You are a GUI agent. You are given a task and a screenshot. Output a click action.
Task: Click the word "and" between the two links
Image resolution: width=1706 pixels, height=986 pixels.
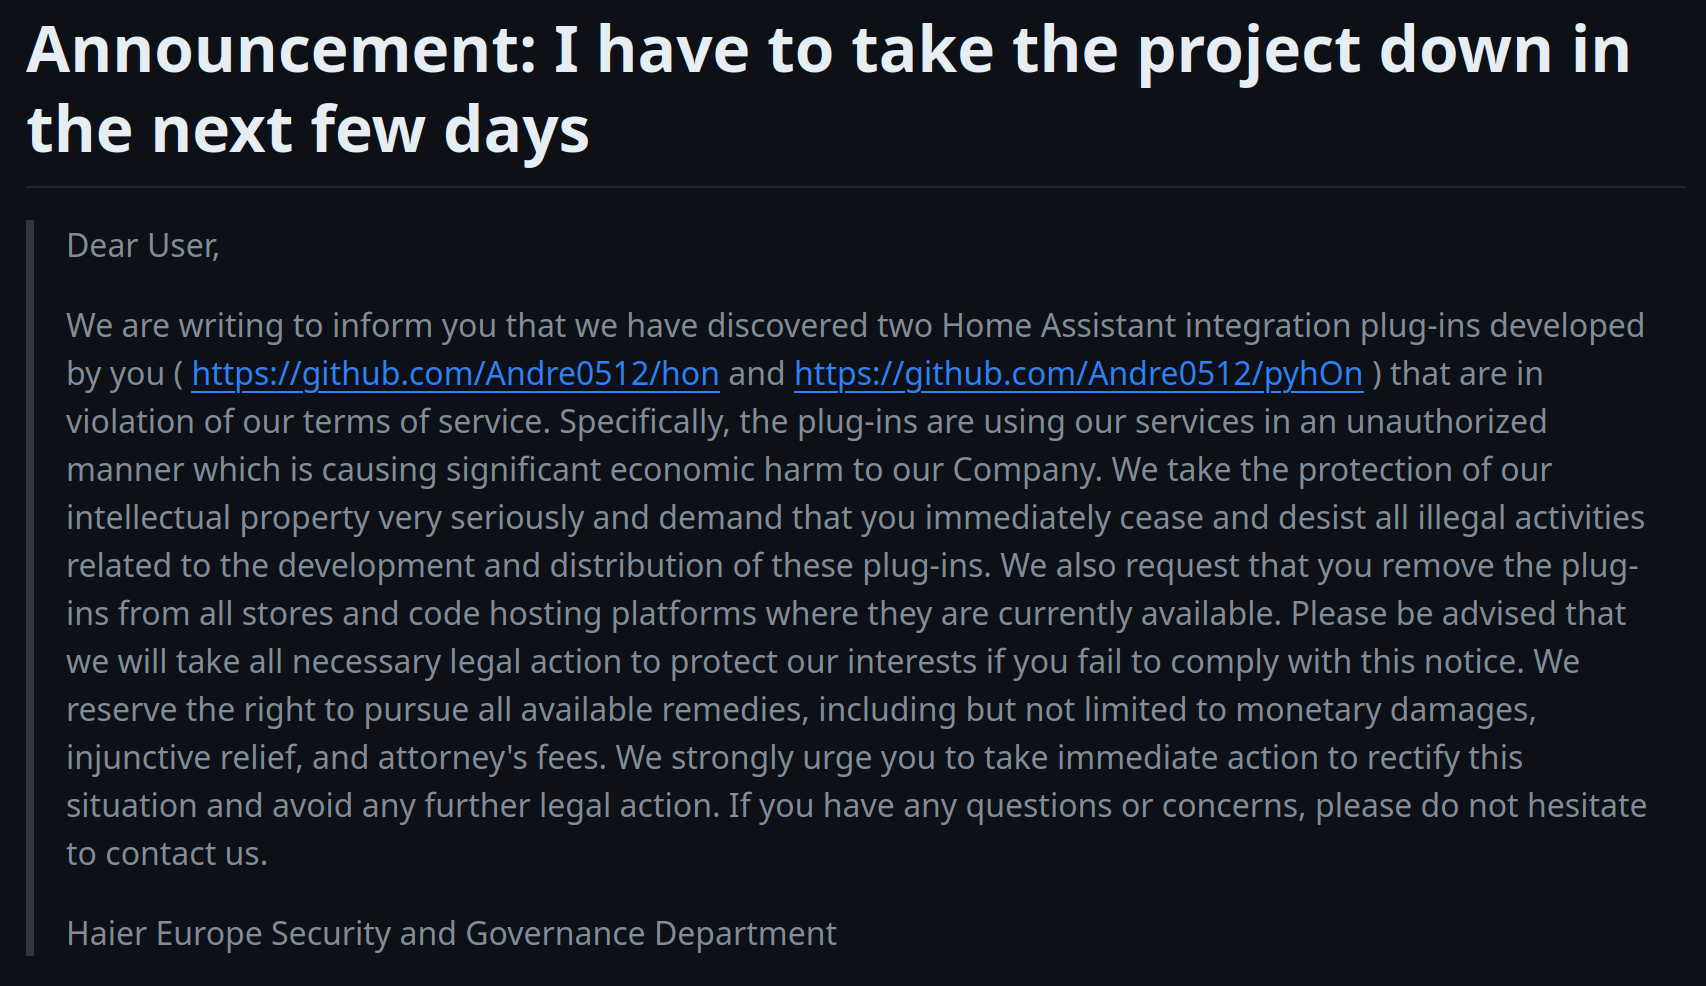(x=756, y=374)
